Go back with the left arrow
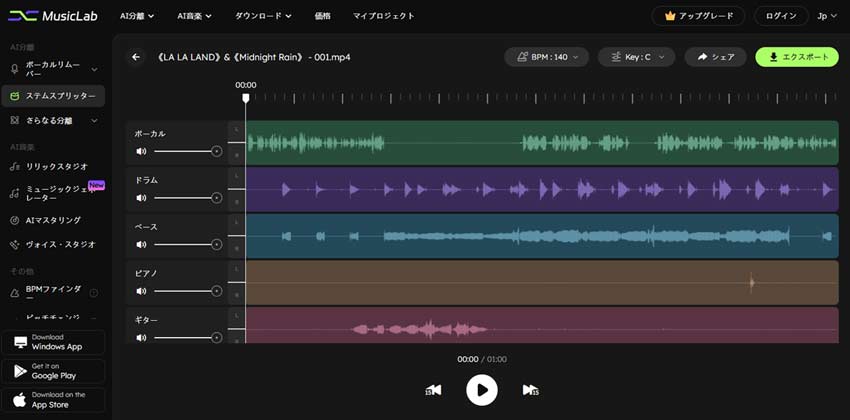The image size is (850, 420). pos(136,57)
